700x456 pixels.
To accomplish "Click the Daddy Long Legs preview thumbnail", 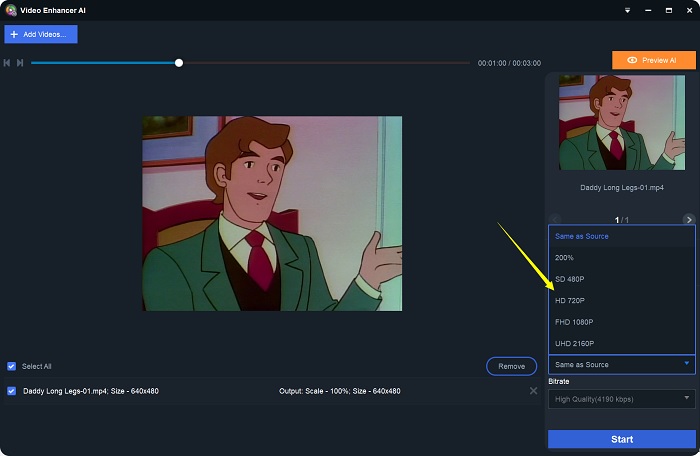I will [x=621, y=122].
